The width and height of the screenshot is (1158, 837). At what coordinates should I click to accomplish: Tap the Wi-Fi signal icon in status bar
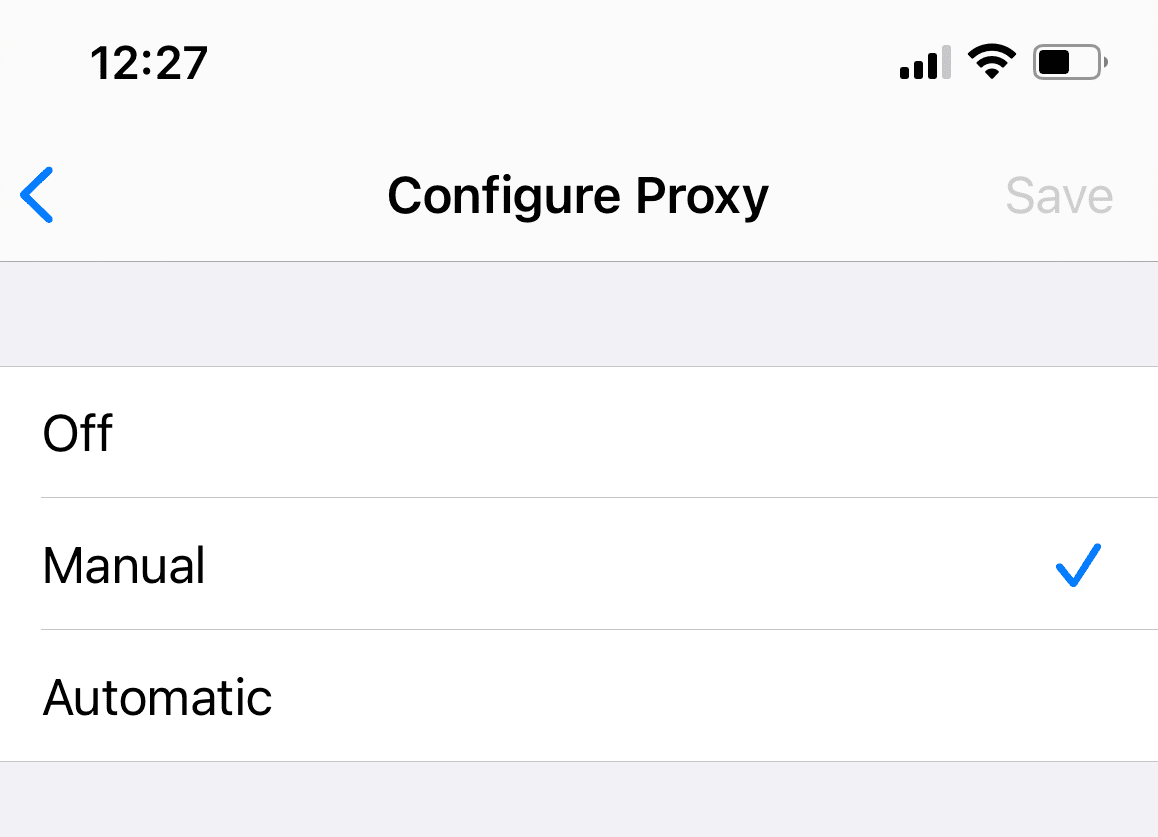992,61
